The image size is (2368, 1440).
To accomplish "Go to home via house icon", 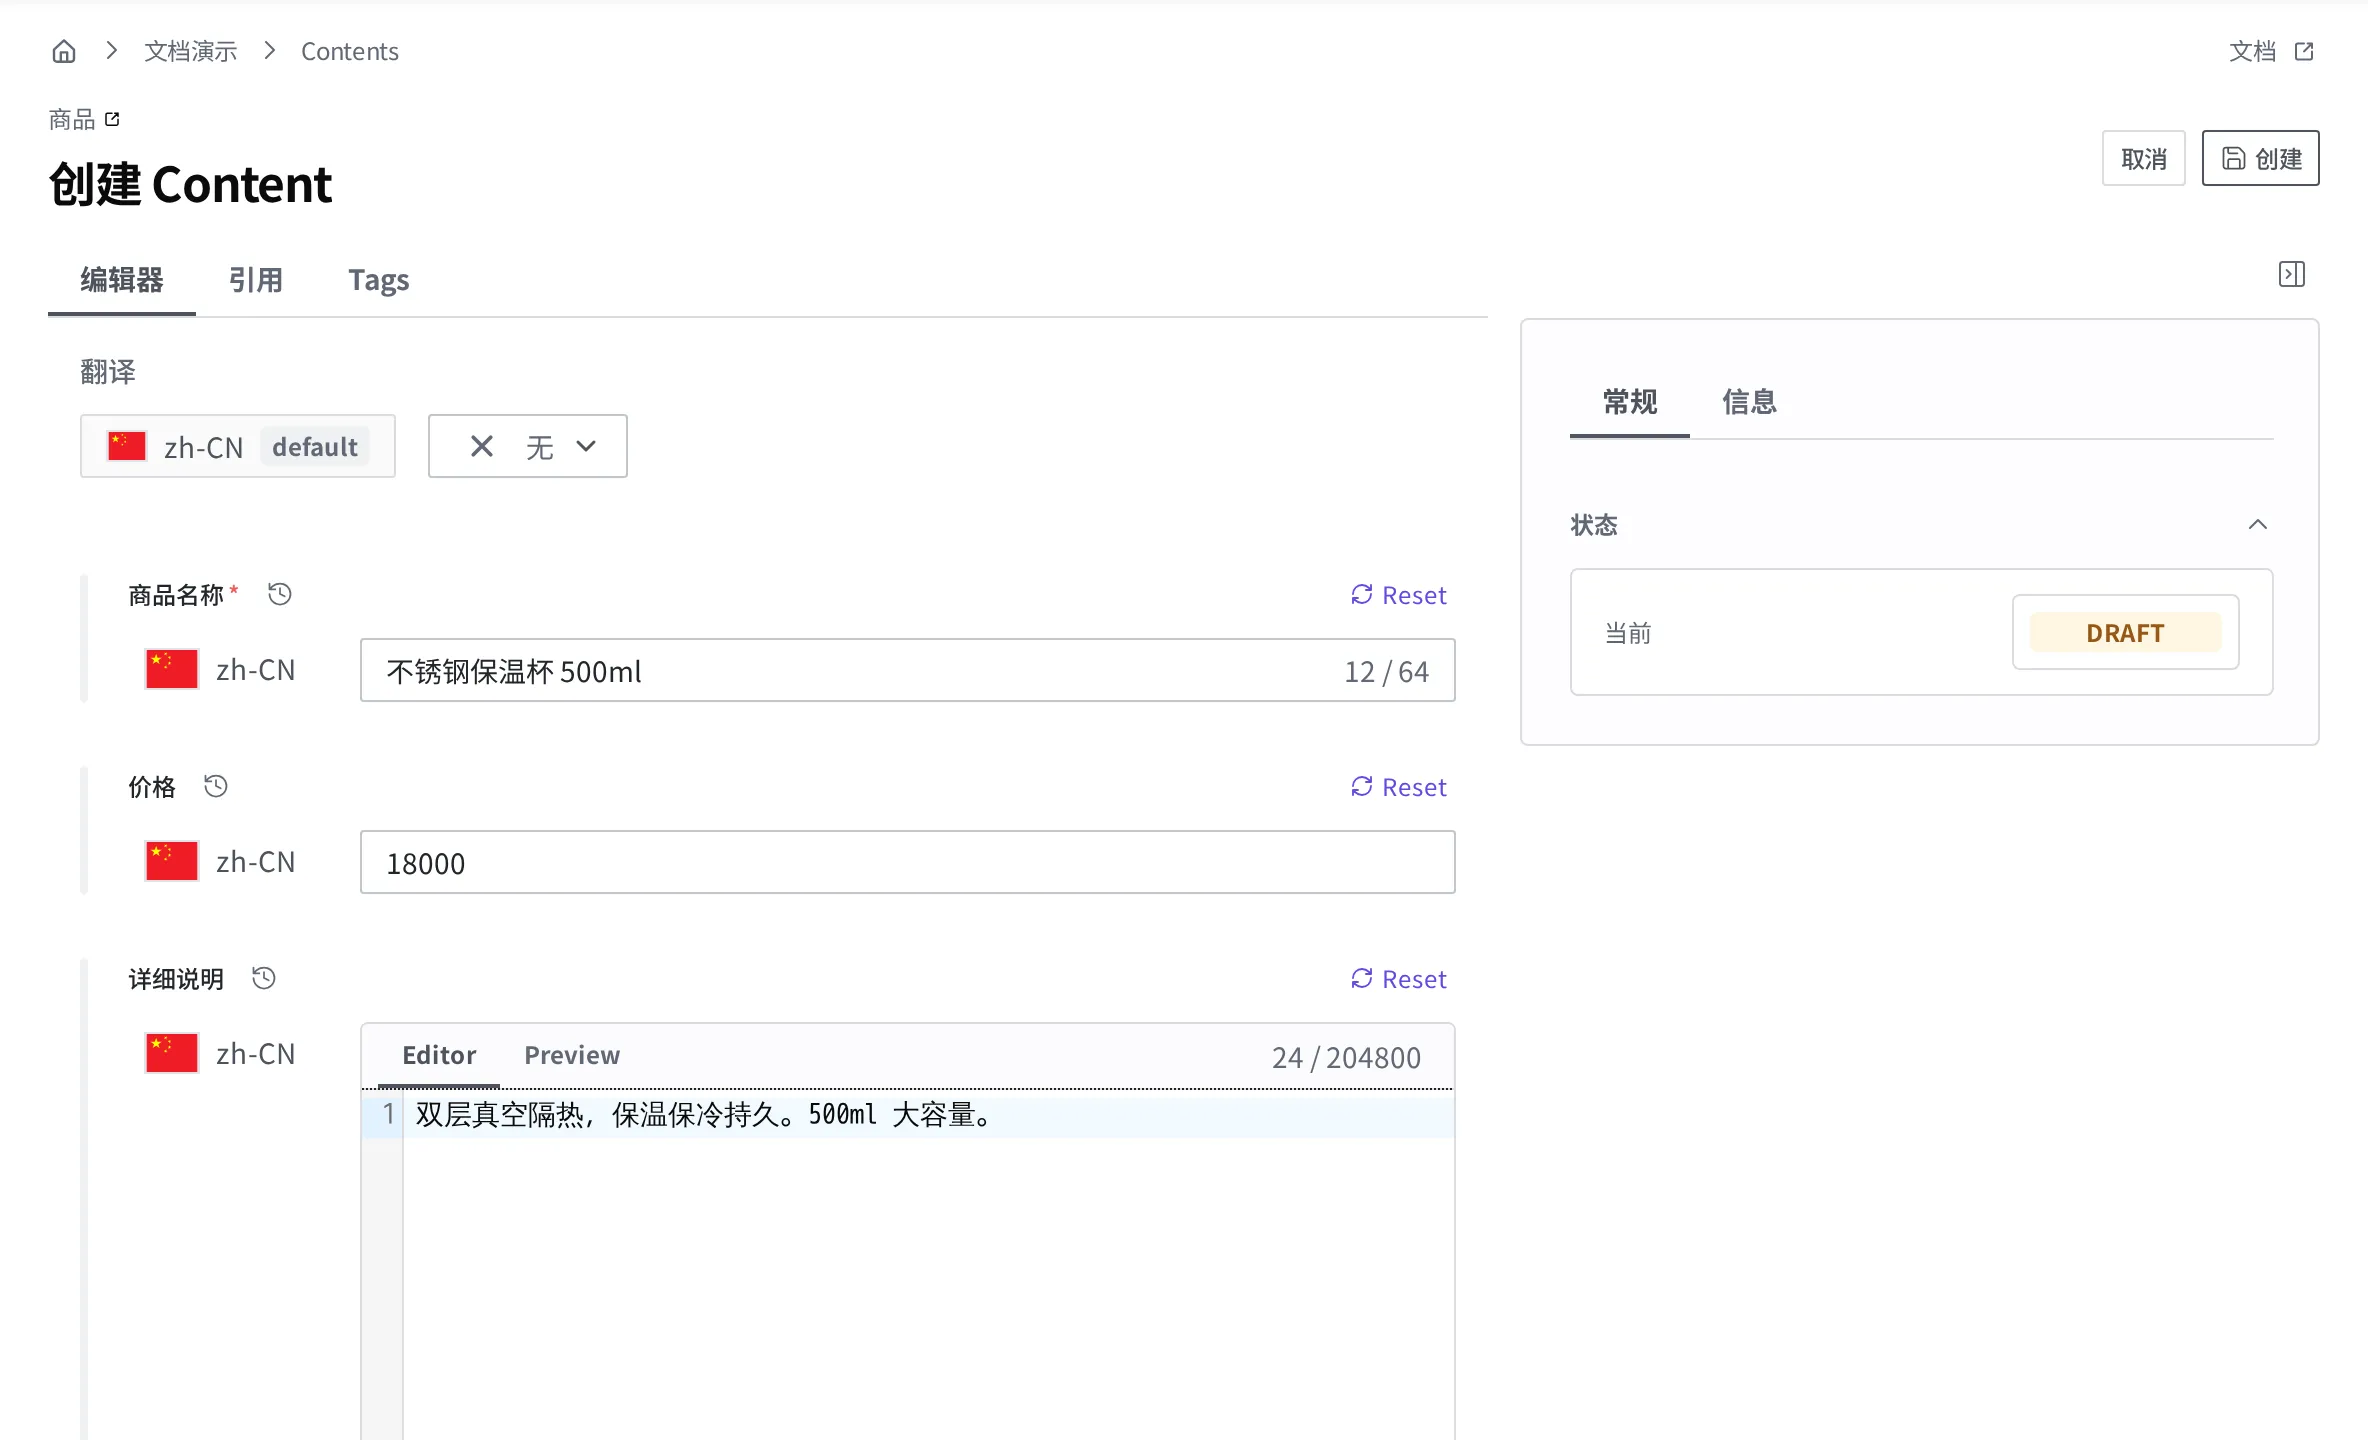I will (x=64, y=51).
